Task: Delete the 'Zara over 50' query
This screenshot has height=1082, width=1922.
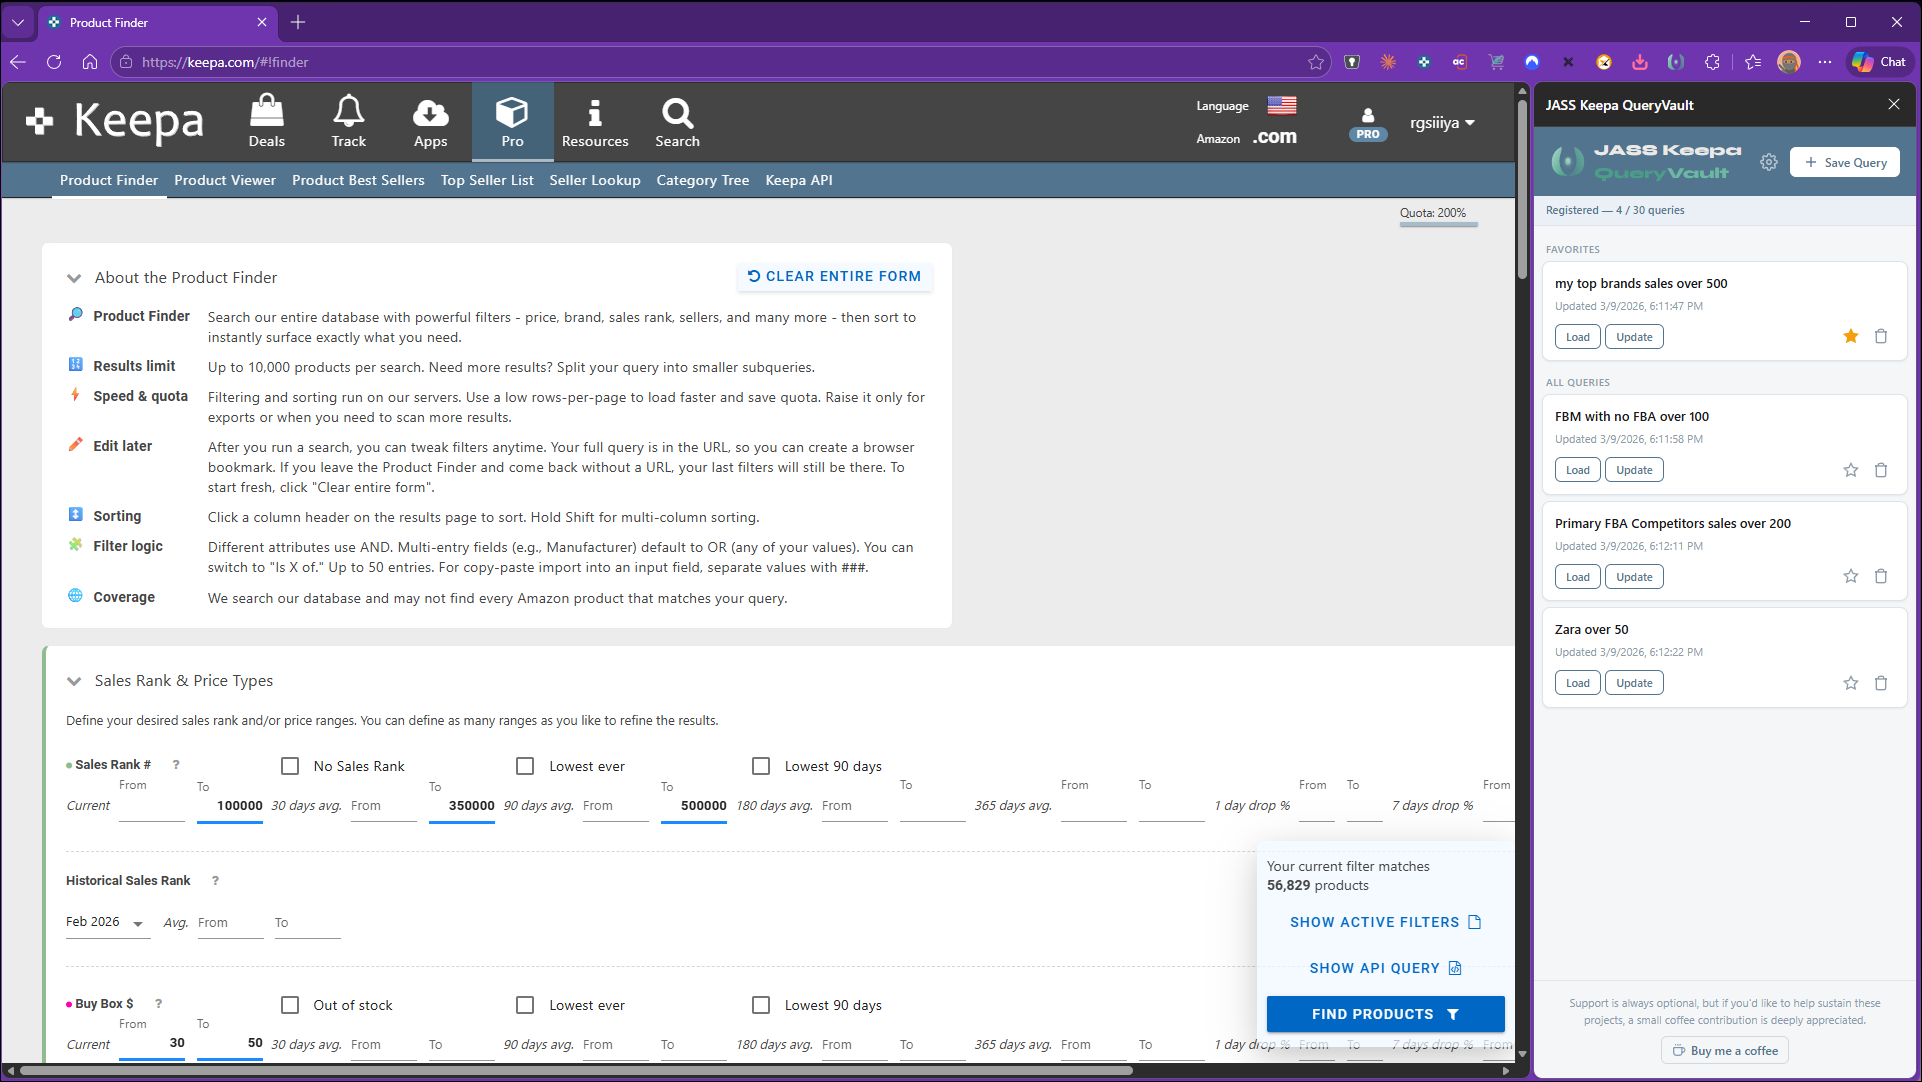Action: click(x=1880, y=682)
